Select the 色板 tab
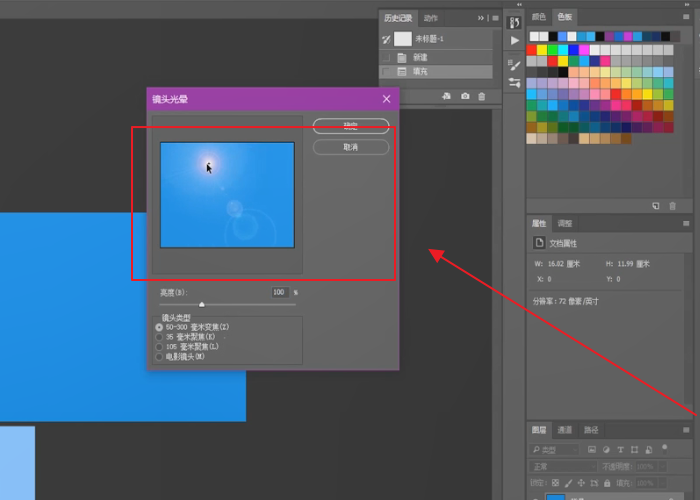 [564, 17]
